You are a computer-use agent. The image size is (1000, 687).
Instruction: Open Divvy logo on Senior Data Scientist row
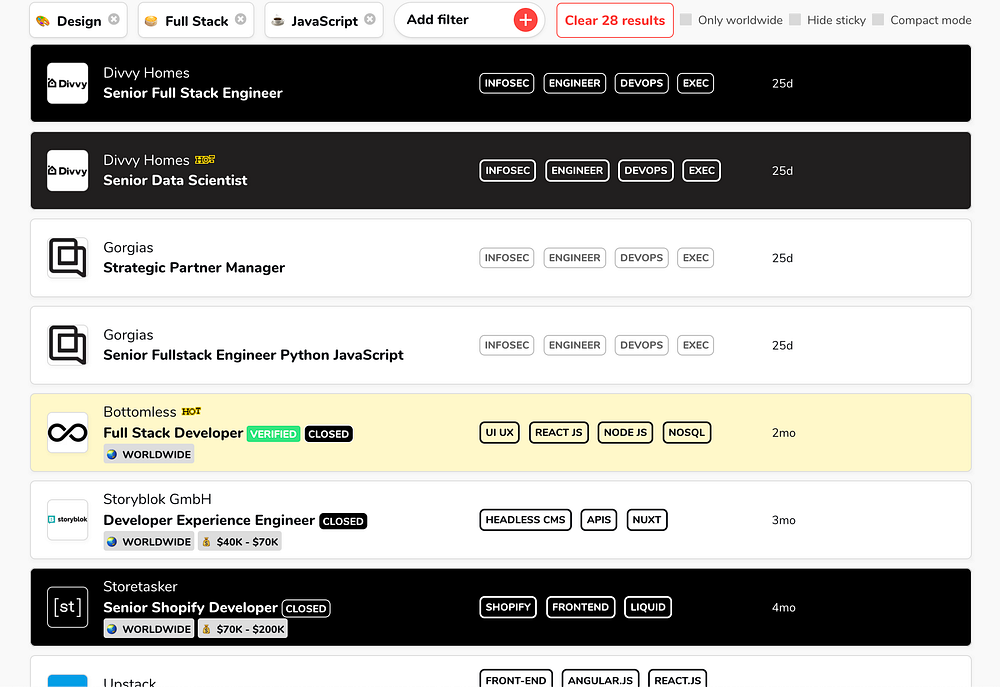click(68, 170)
